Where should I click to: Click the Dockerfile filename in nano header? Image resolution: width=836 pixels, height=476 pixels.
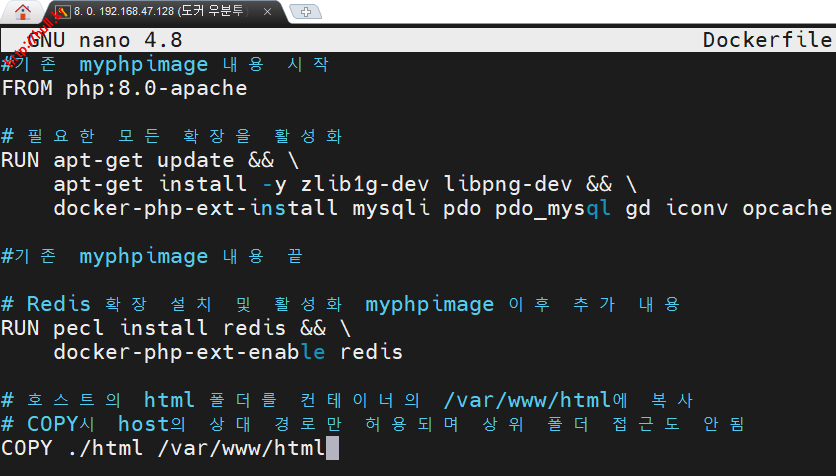tap(766, 40)
